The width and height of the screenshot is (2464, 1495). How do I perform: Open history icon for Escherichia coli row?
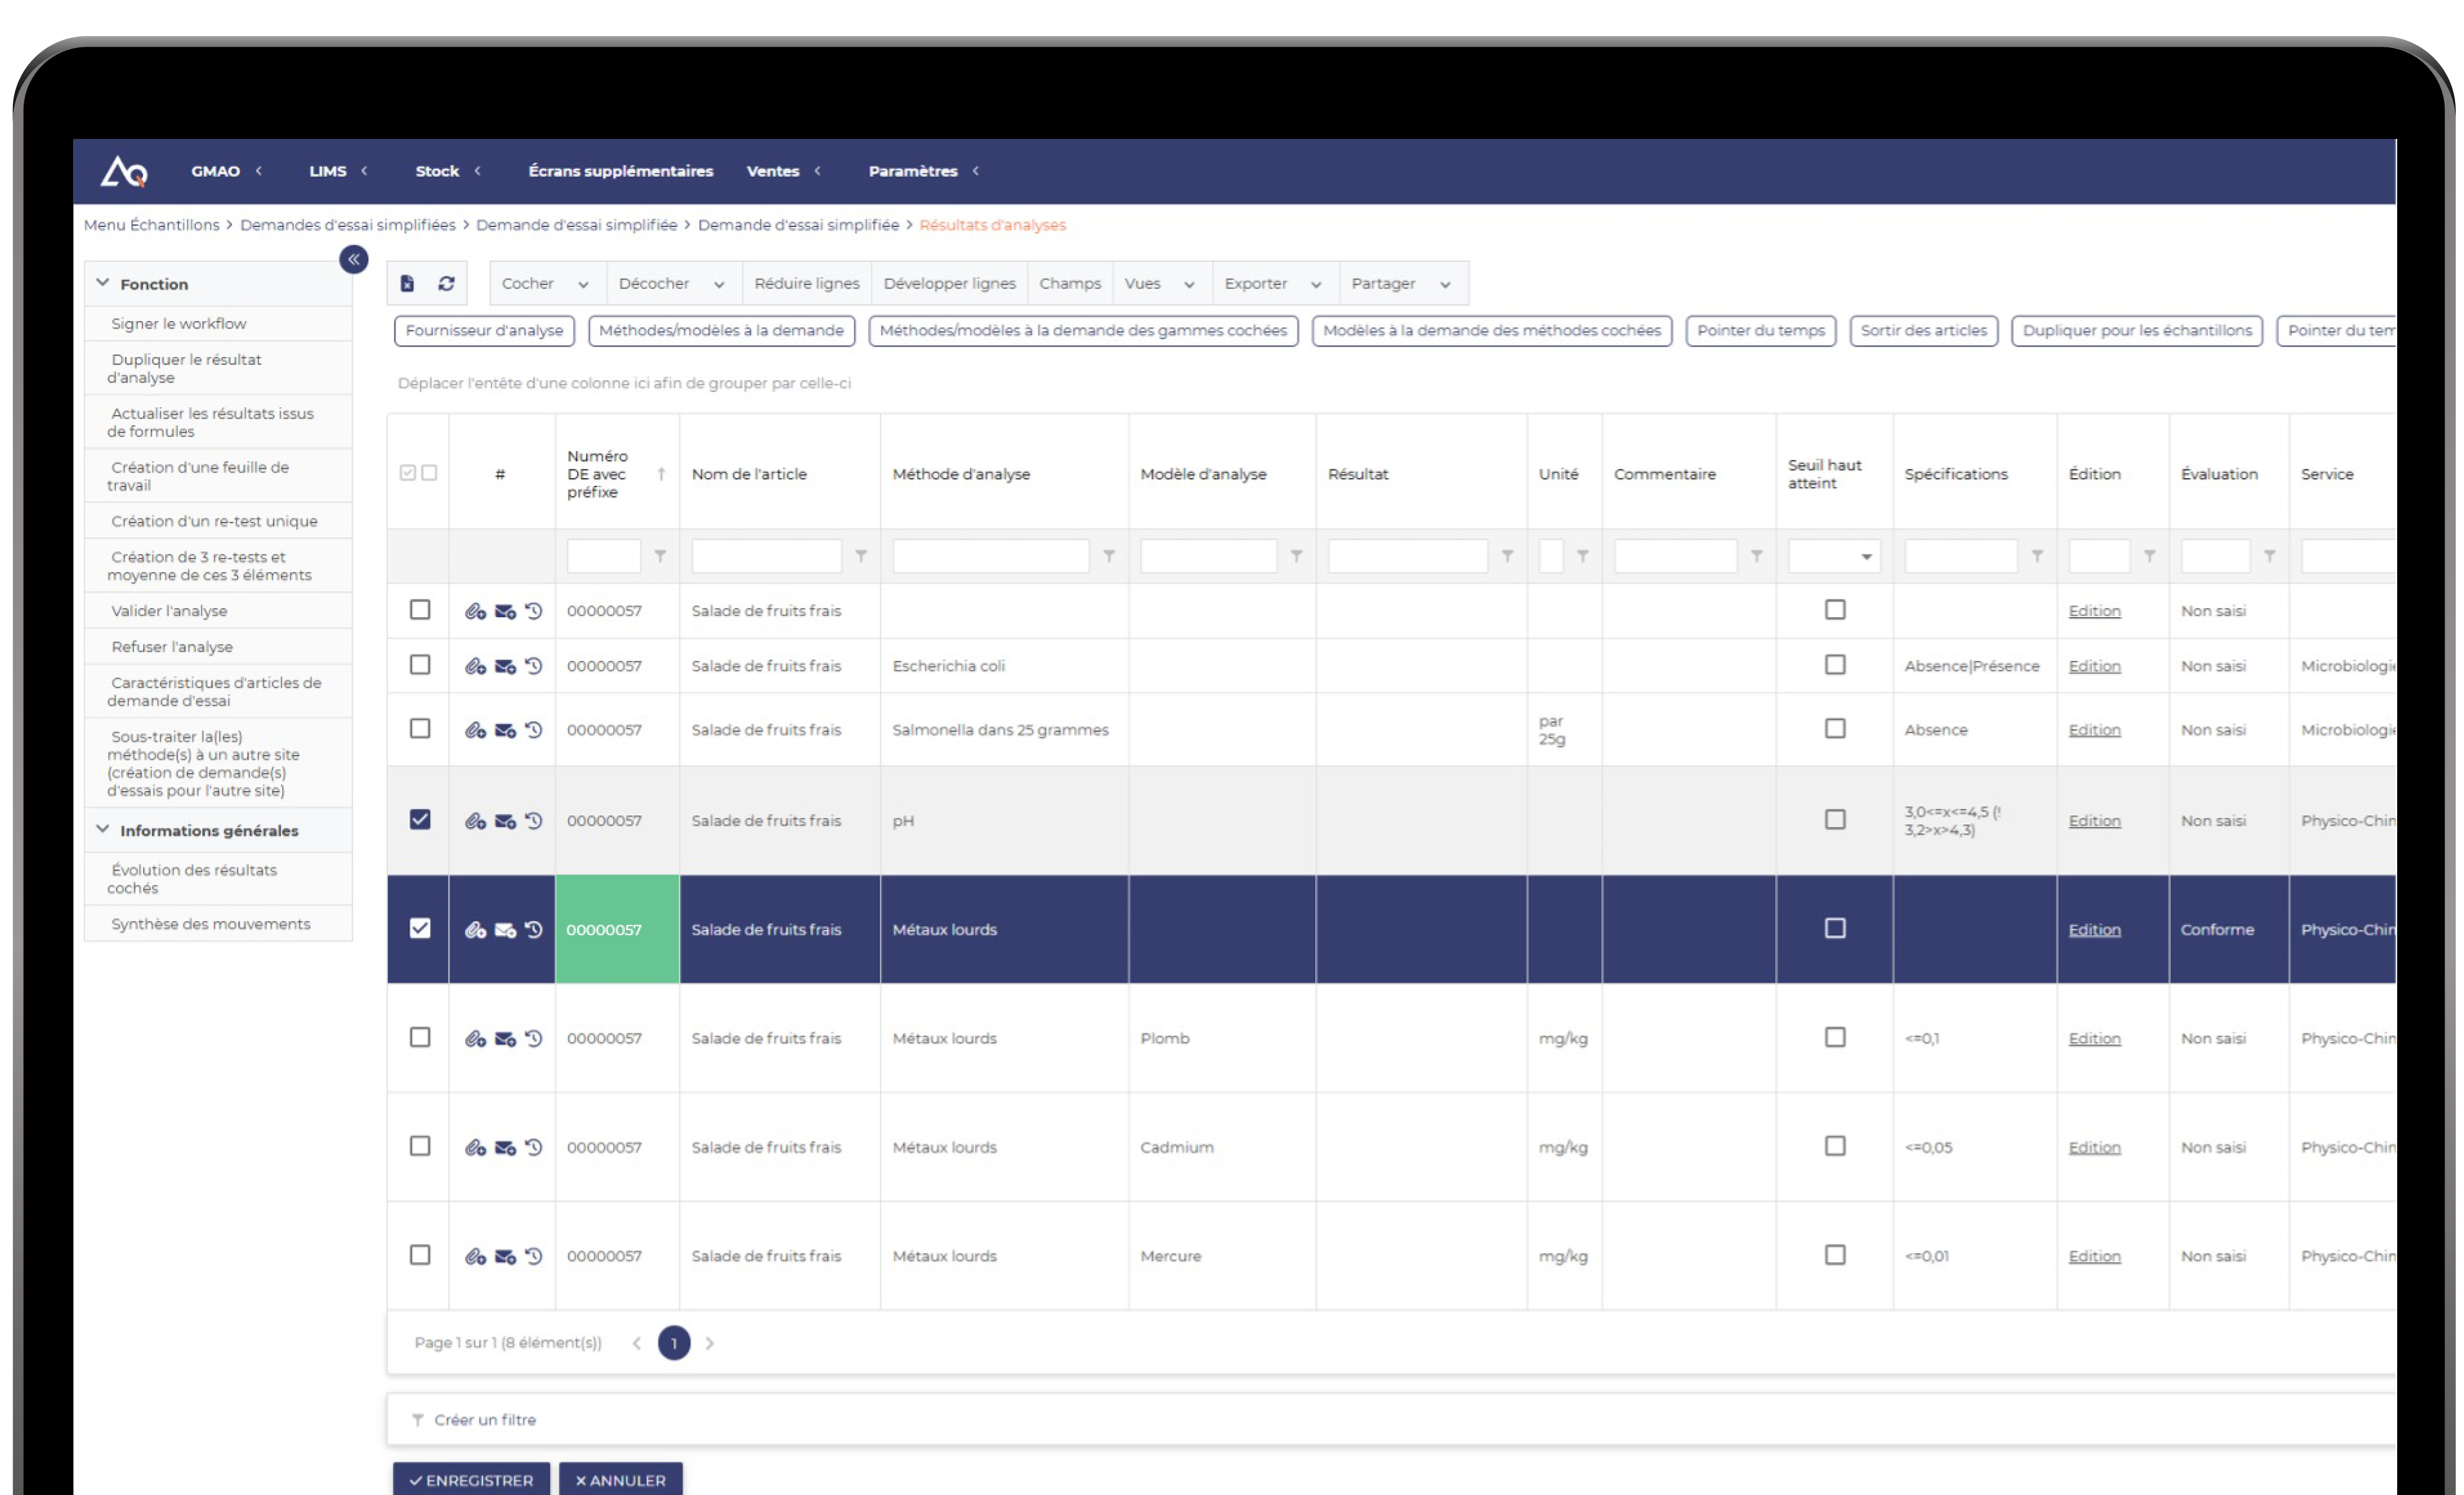coord(534,666)
